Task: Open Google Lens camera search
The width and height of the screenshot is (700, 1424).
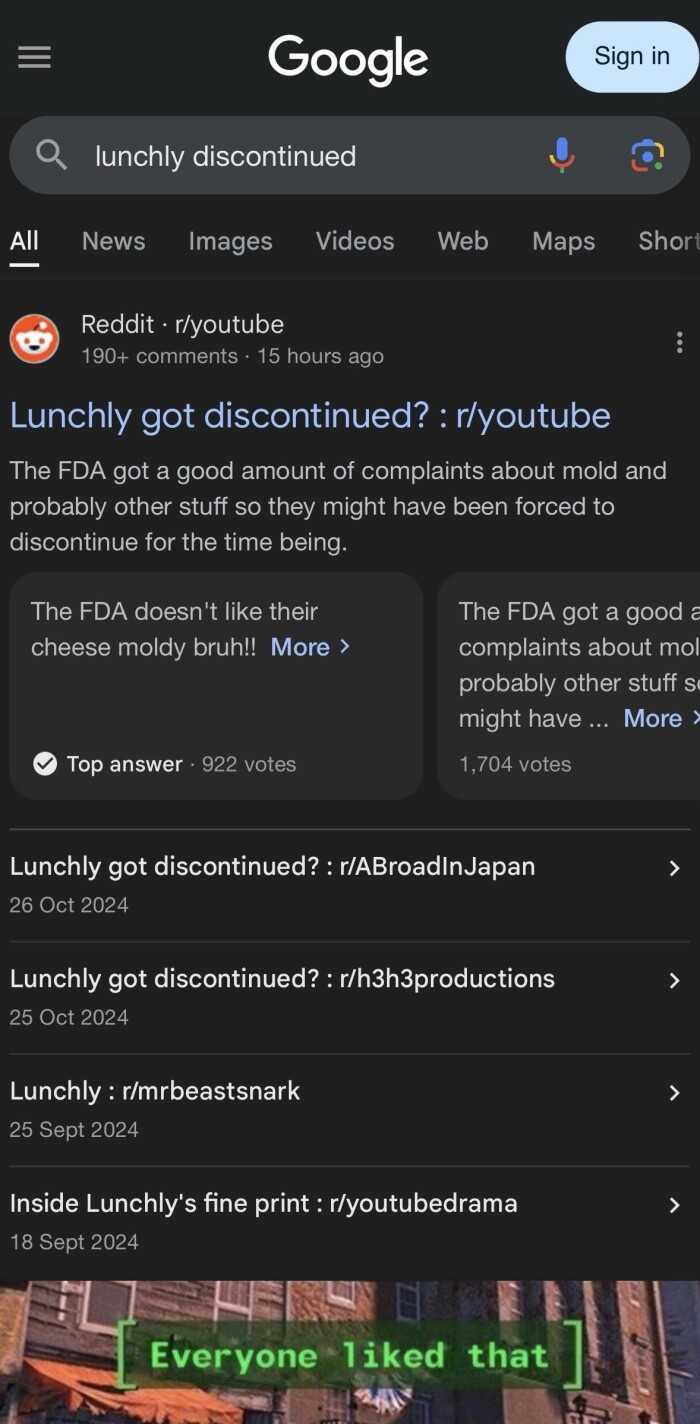Action: tap(647, 155)
